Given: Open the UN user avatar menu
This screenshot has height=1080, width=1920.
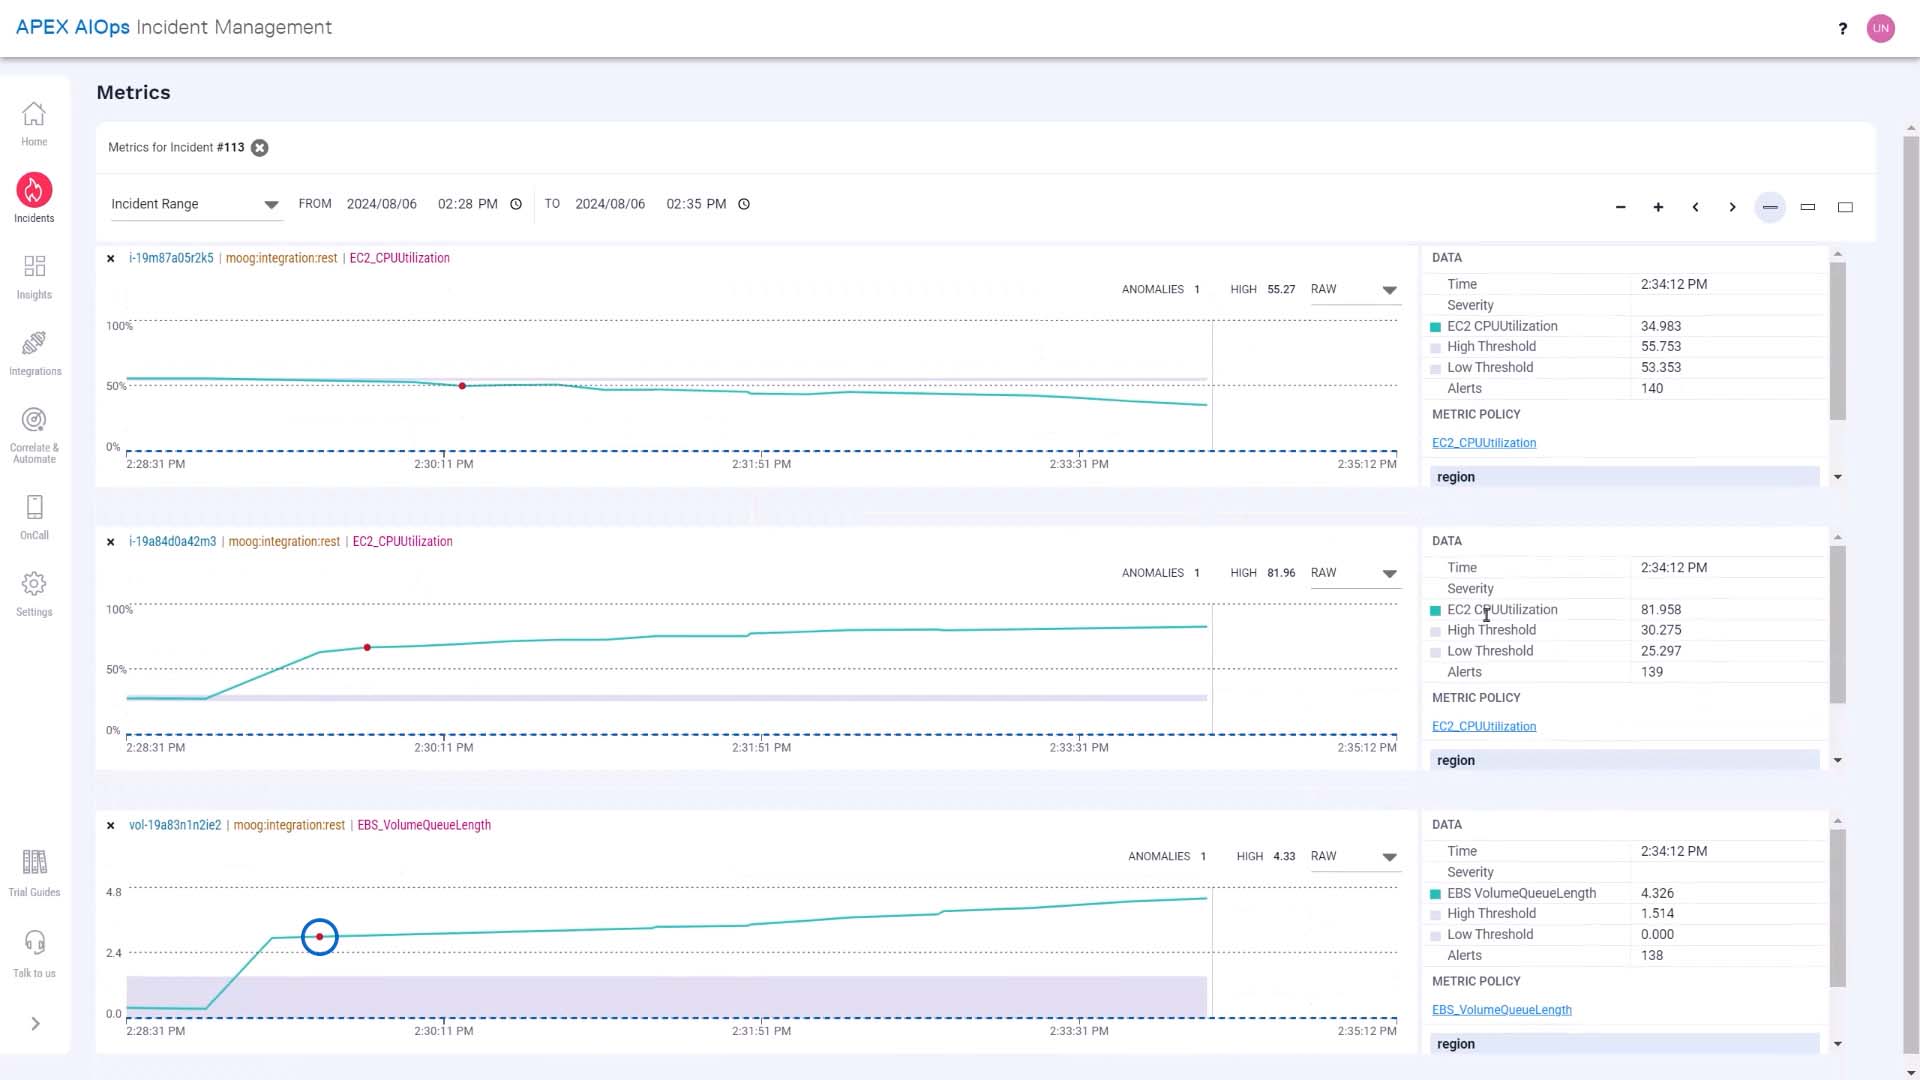Looking at the screenshot, I should [x=1881, y=28].
